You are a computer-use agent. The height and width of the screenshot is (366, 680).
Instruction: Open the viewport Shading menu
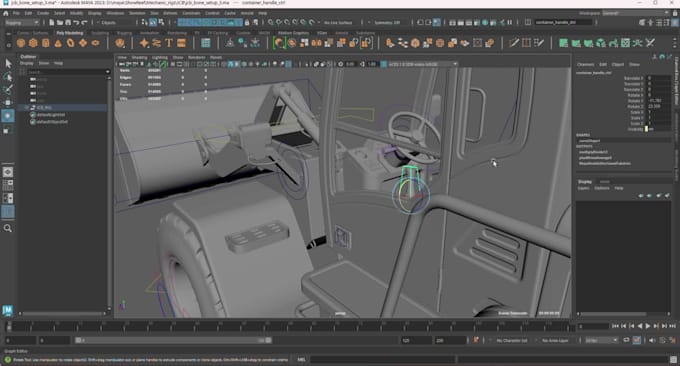point(139,57)
